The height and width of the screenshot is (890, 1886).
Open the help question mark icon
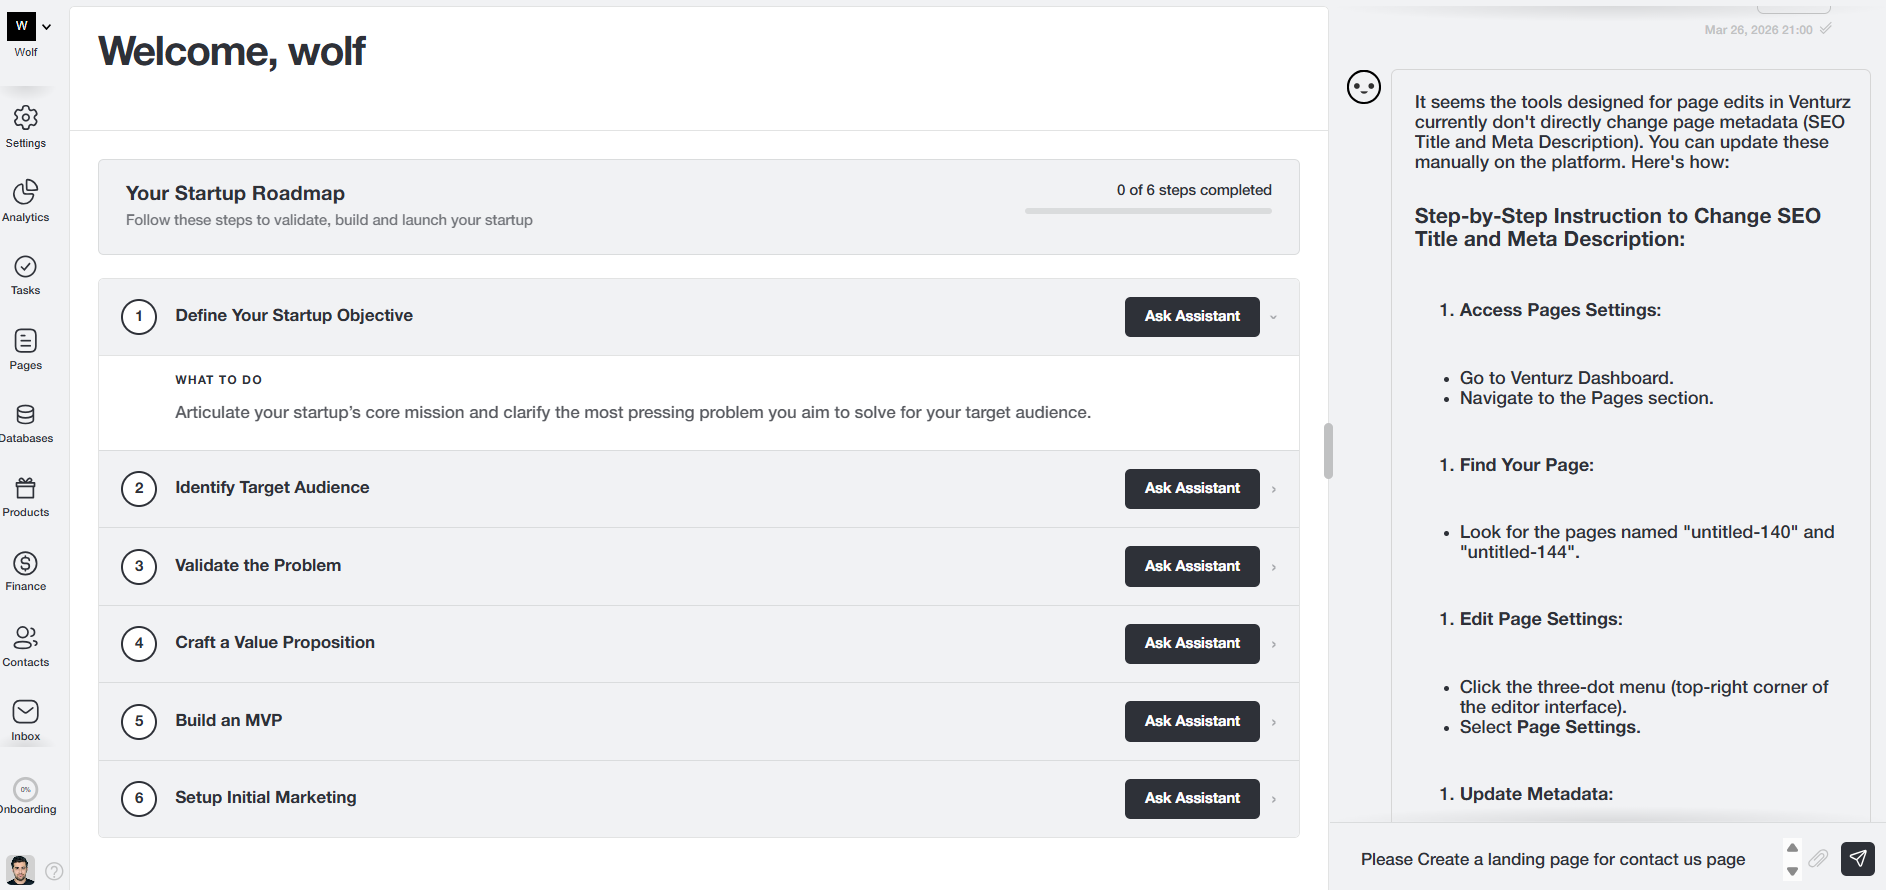(55, 871)
